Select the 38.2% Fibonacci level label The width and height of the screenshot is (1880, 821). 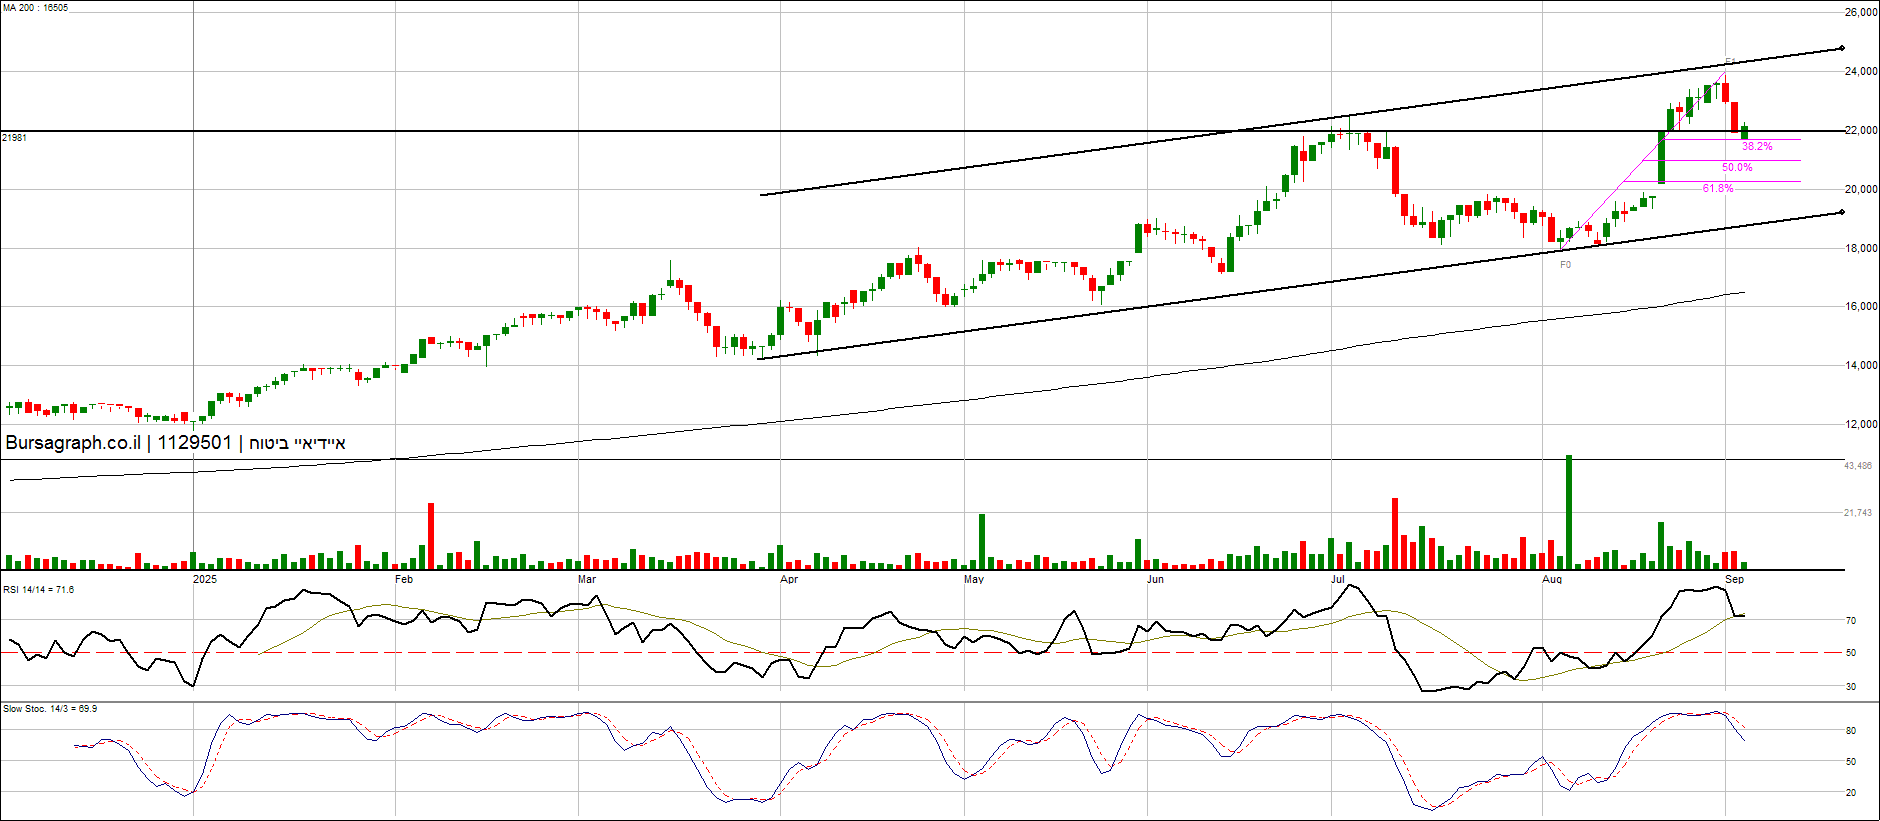click(x=1757, y=147)
